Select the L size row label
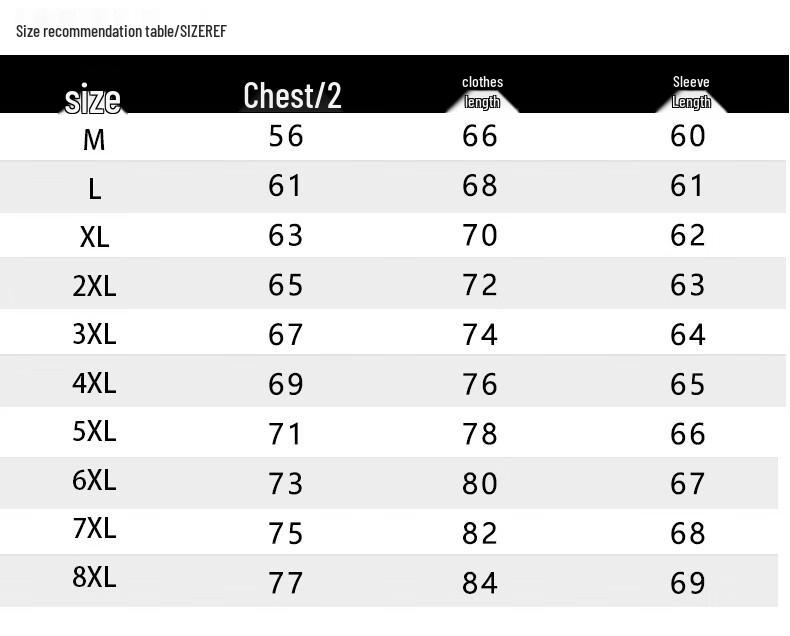 95,188
